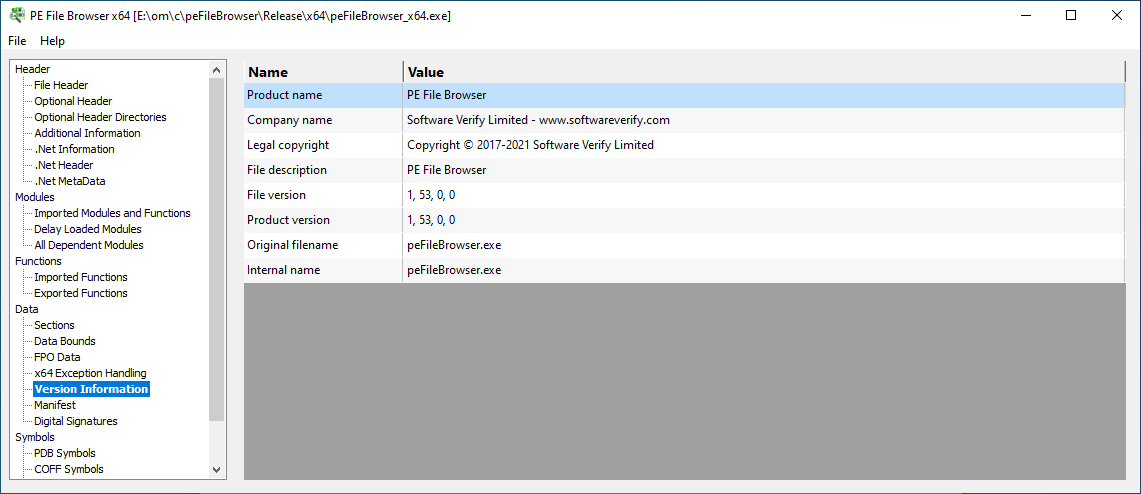Select File Header in the tree

pos(61,85)
